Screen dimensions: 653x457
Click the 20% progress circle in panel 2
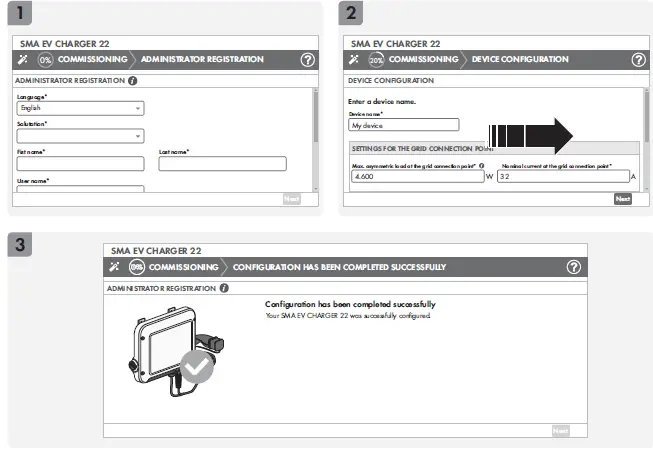[x=376, y=60]
